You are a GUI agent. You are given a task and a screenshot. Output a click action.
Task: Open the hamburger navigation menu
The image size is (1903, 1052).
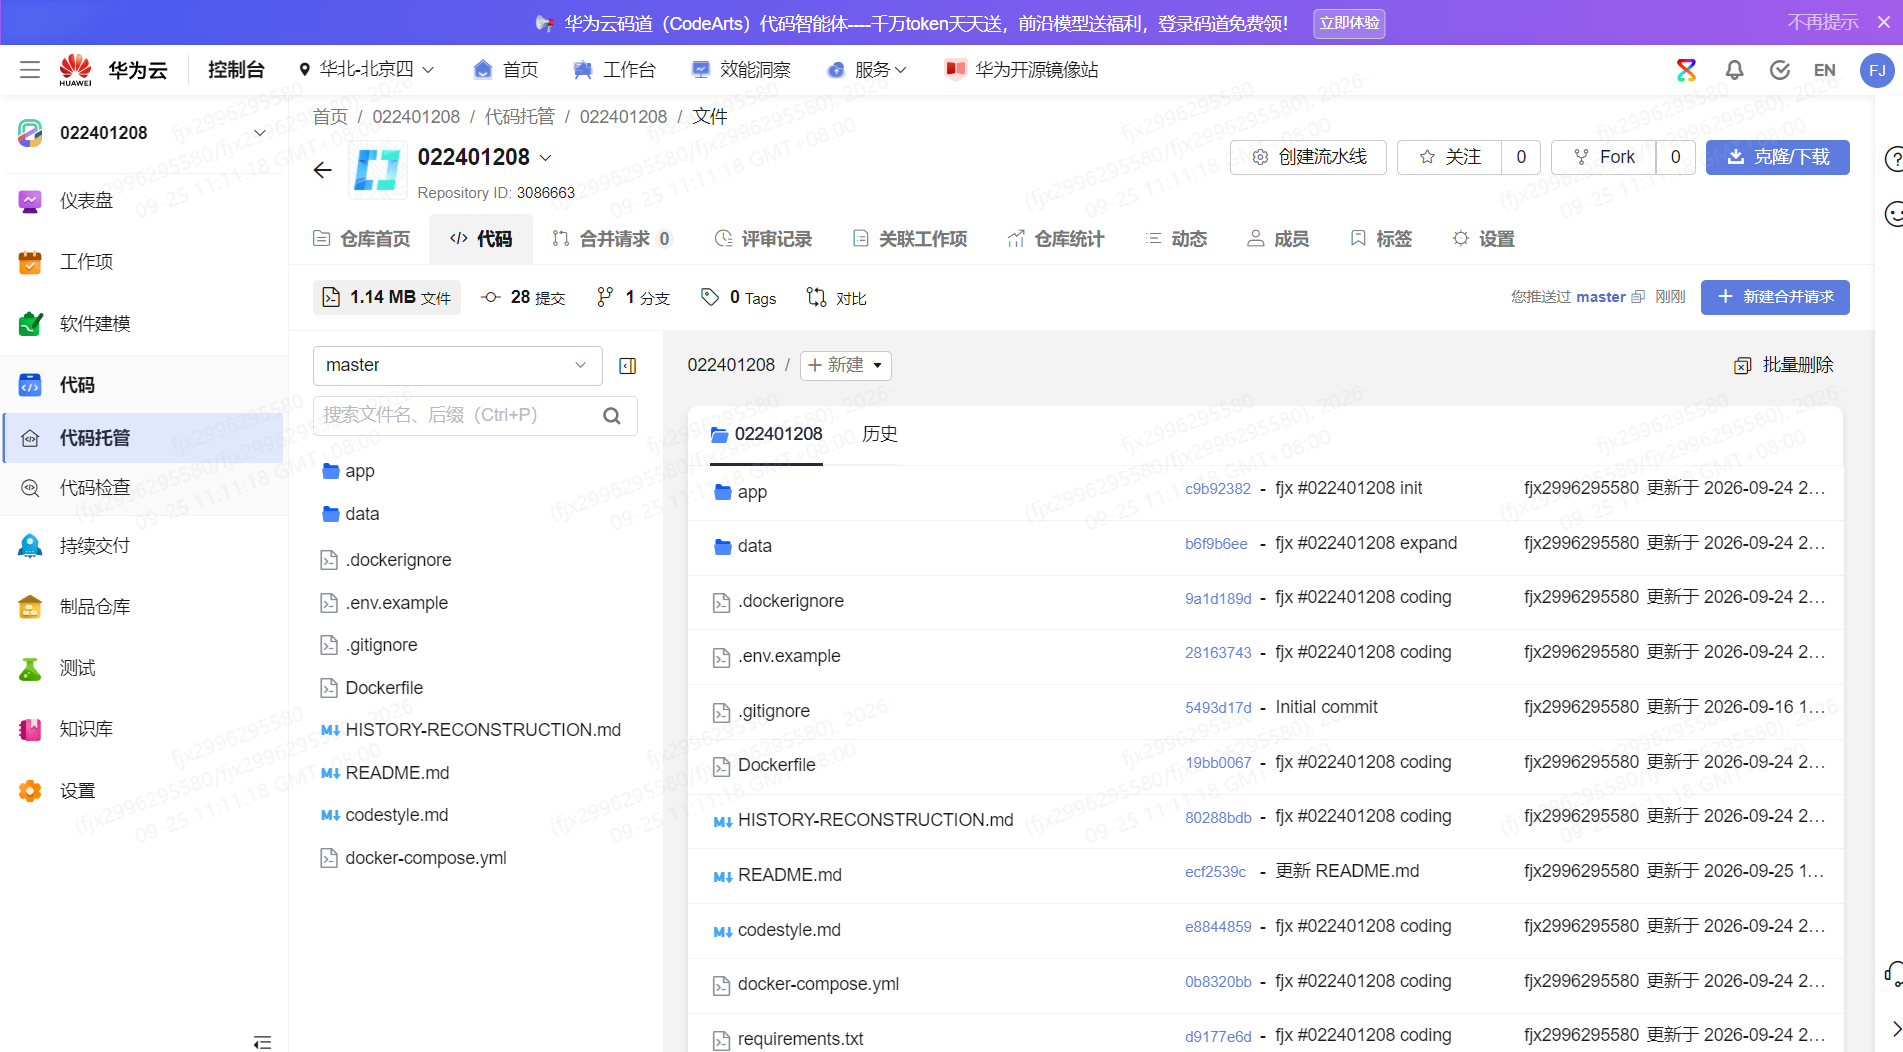tap(30, 70)
